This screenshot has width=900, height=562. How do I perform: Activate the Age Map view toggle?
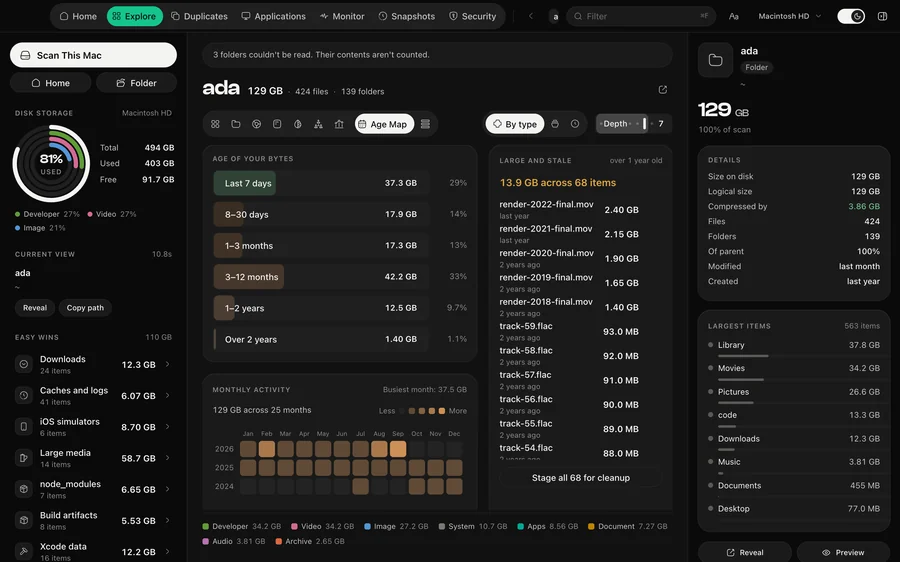[x=384, y=124]
